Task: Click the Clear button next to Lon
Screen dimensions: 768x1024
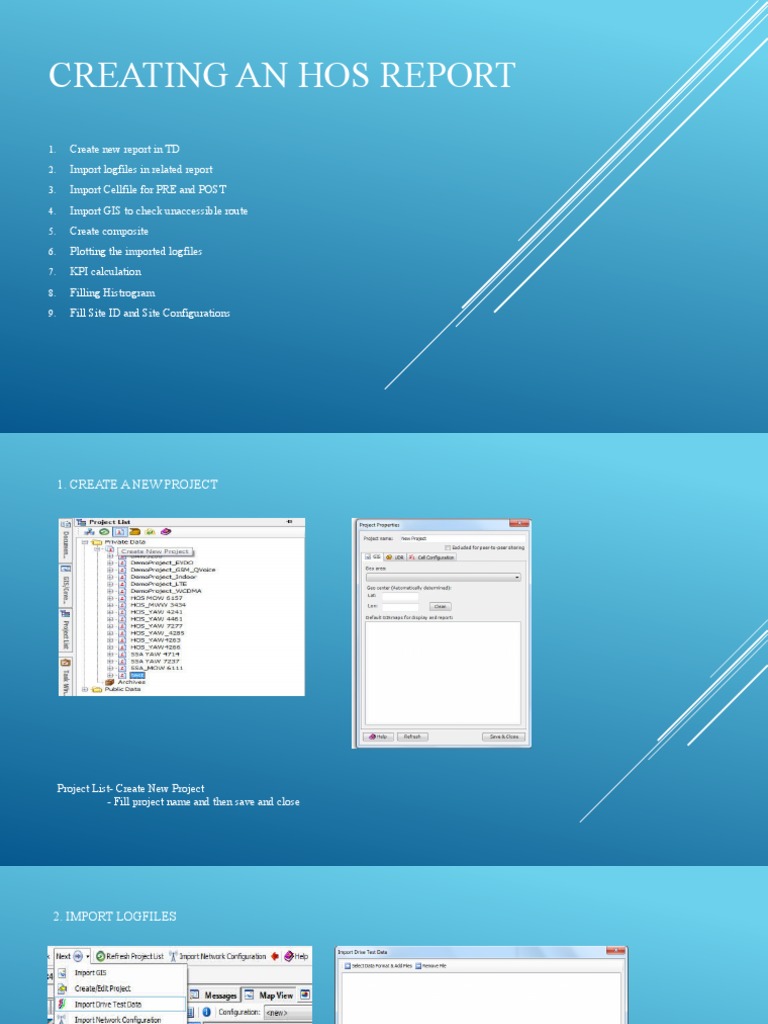Action: click(440, 607)
